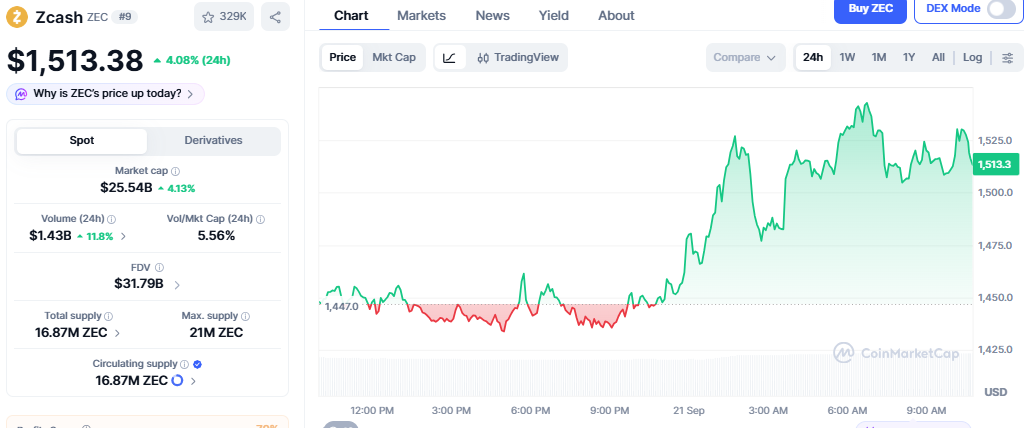This screenshot has width=1024, height=428.
Task: Show Circulating supply info icon
Action: click(184, 364)
